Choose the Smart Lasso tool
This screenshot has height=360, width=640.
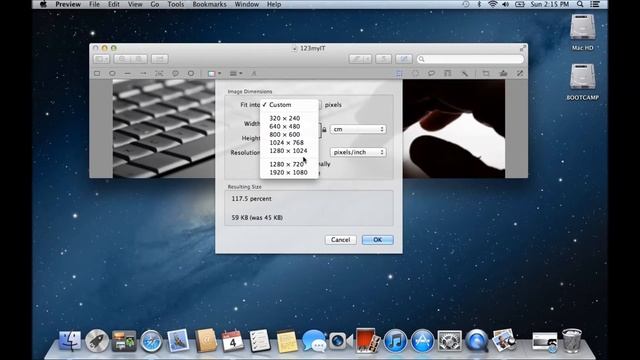tap(447, 73)
